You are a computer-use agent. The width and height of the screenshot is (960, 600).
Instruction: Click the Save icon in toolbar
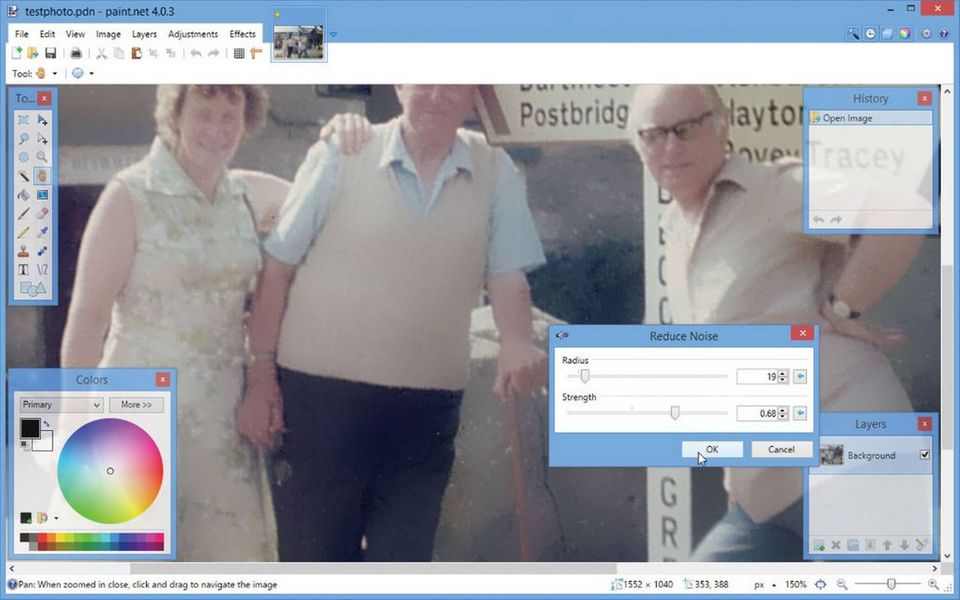[50, 53]
